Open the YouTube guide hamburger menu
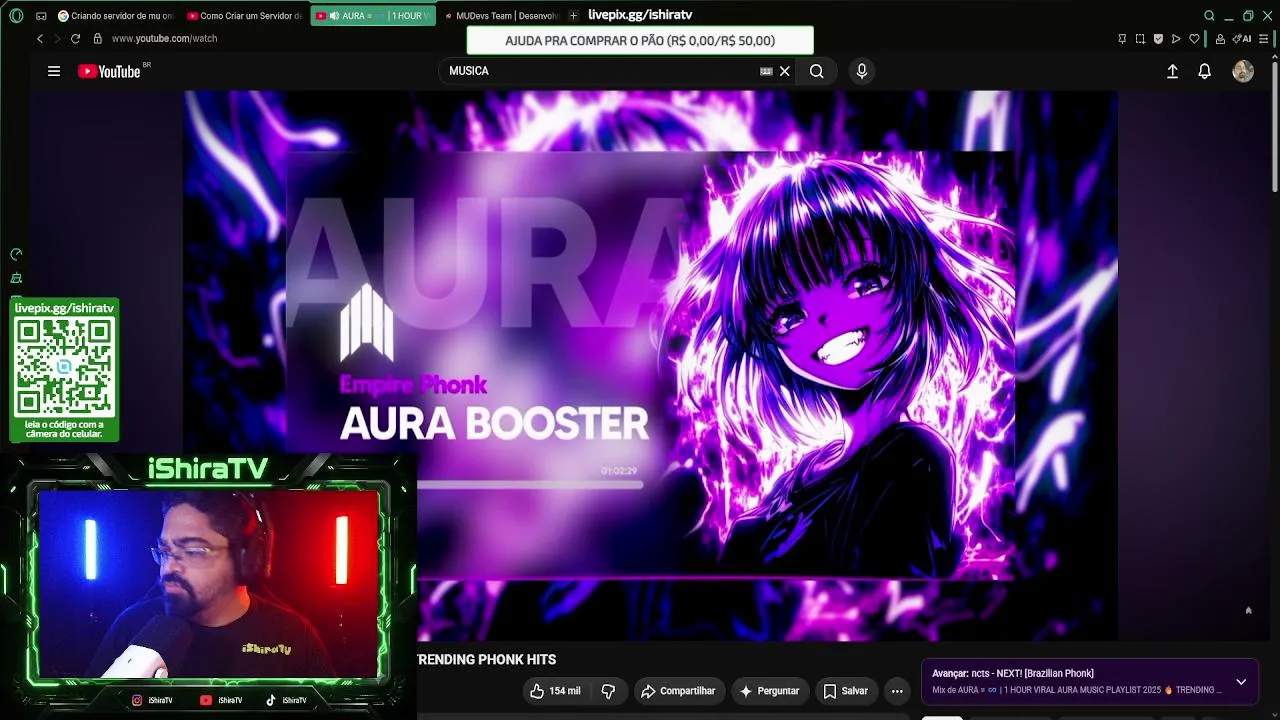1280x720 pixels. pos(54,71)
